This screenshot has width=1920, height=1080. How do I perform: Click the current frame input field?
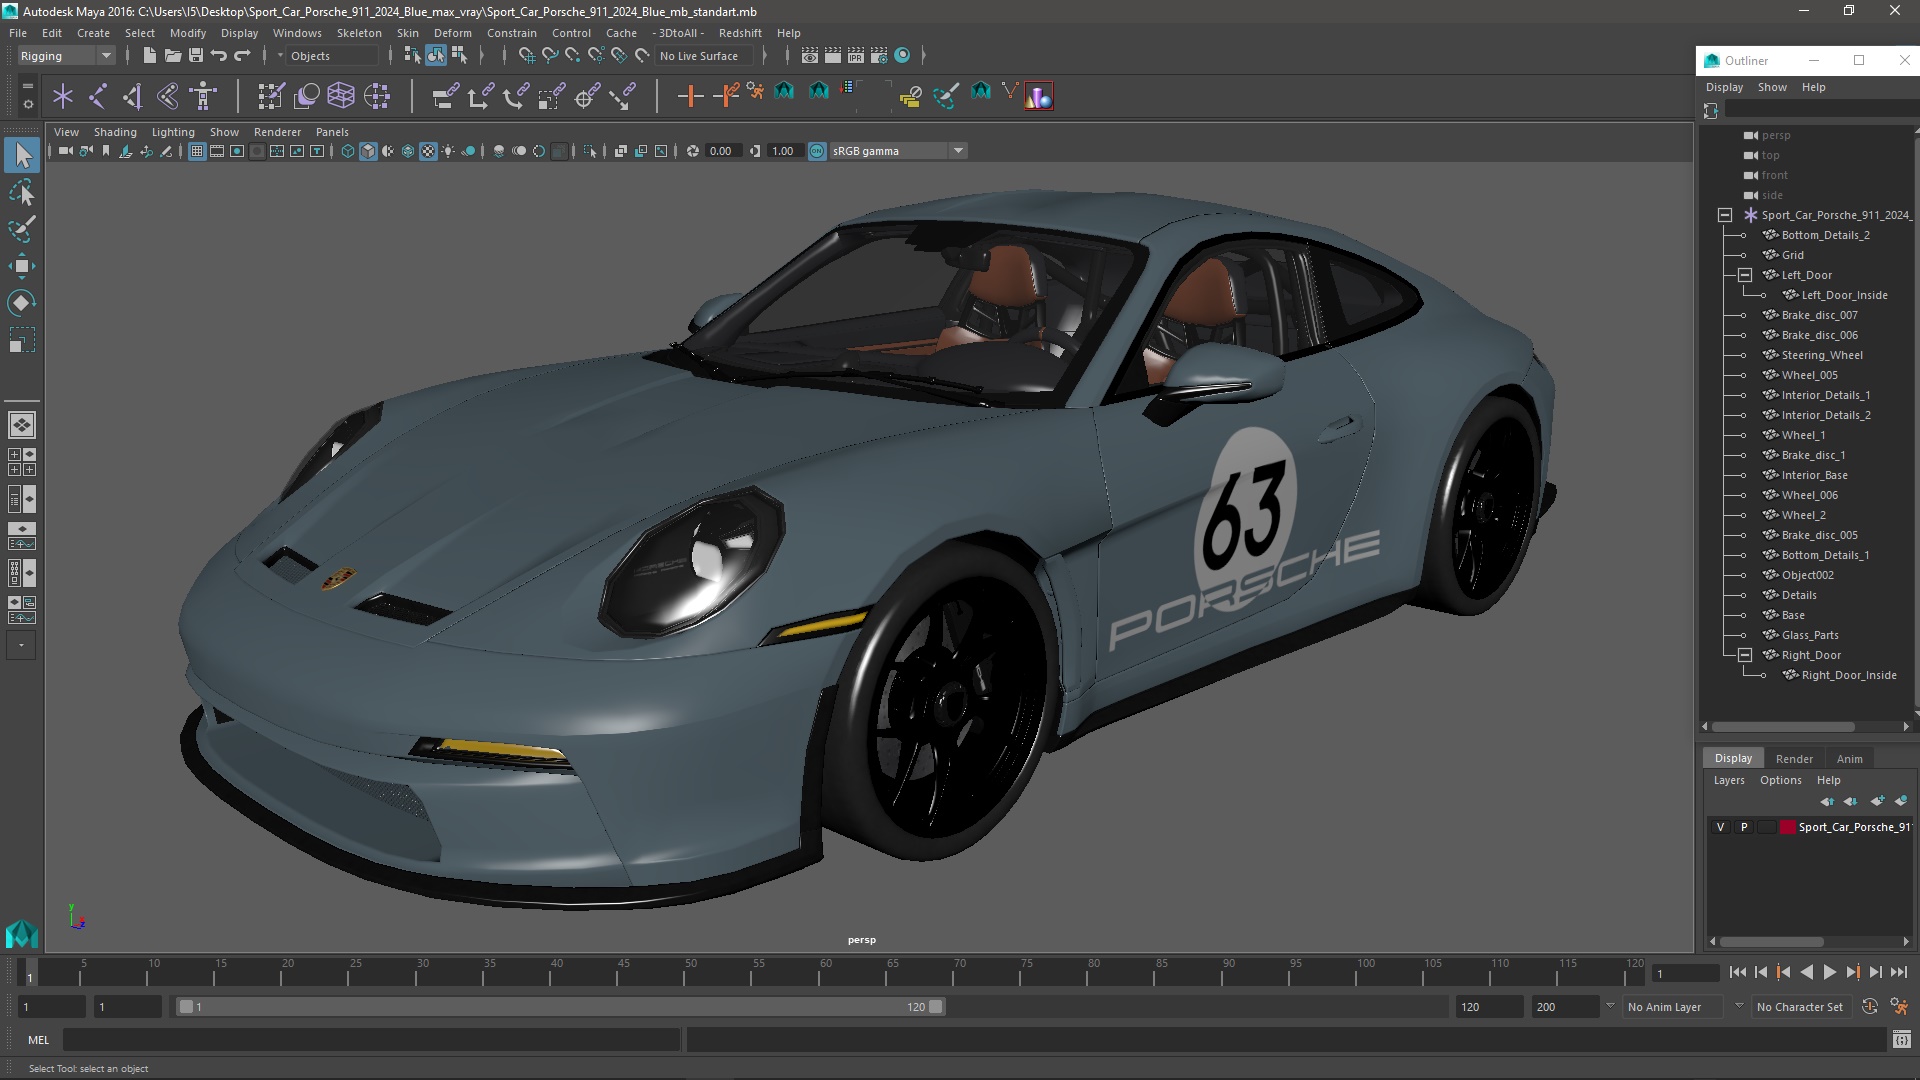pyautogui.click(x=1686, y=973)
